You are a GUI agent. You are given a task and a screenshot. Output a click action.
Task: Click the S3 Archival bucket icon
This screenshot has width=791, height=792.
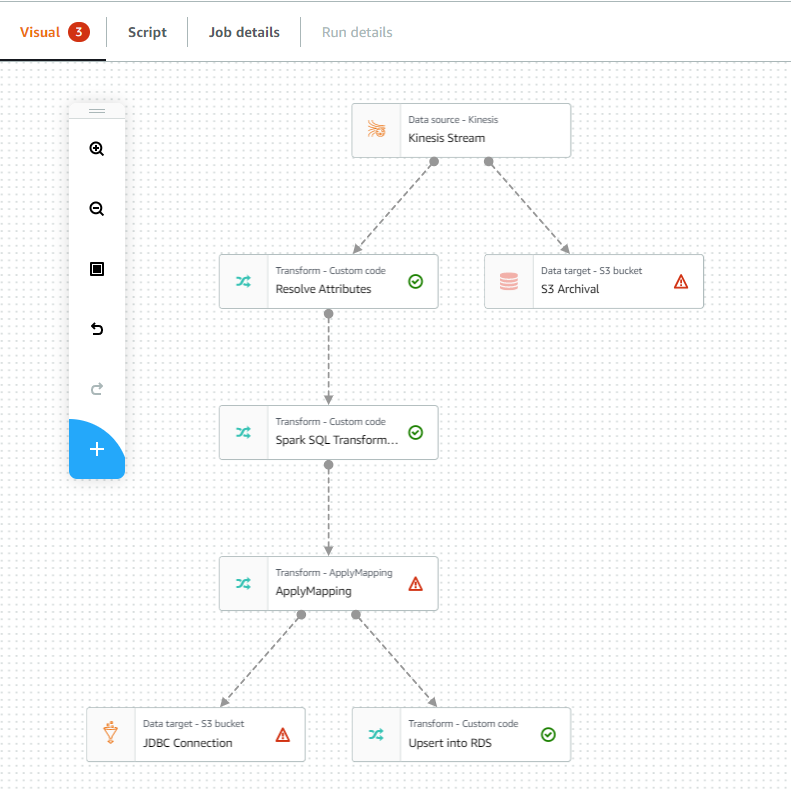coord(509,282)
